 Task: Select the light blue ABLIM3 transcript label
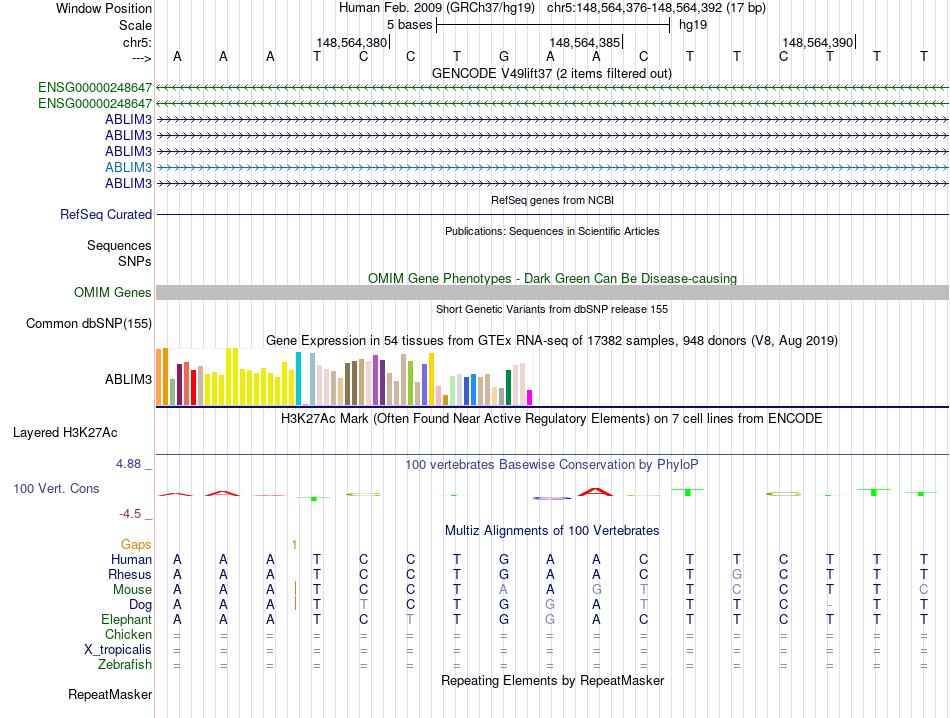point(128,167)
